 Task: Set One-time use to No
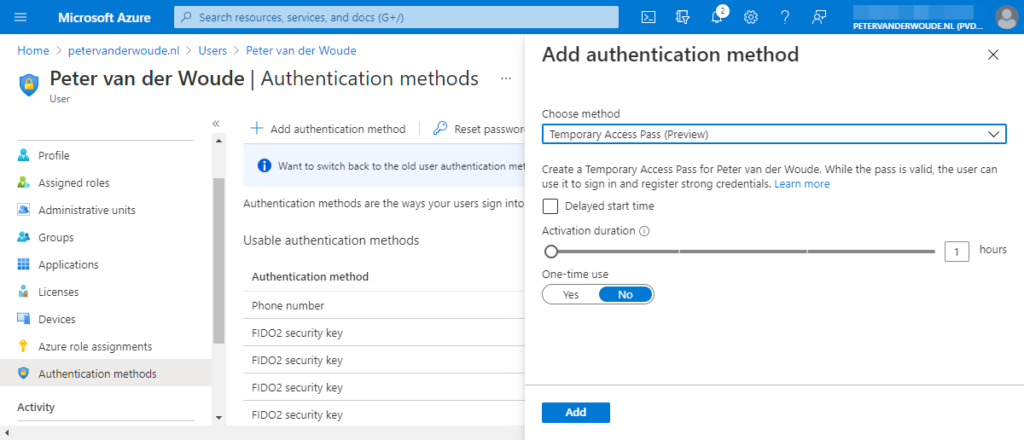(x=625, y=294)
